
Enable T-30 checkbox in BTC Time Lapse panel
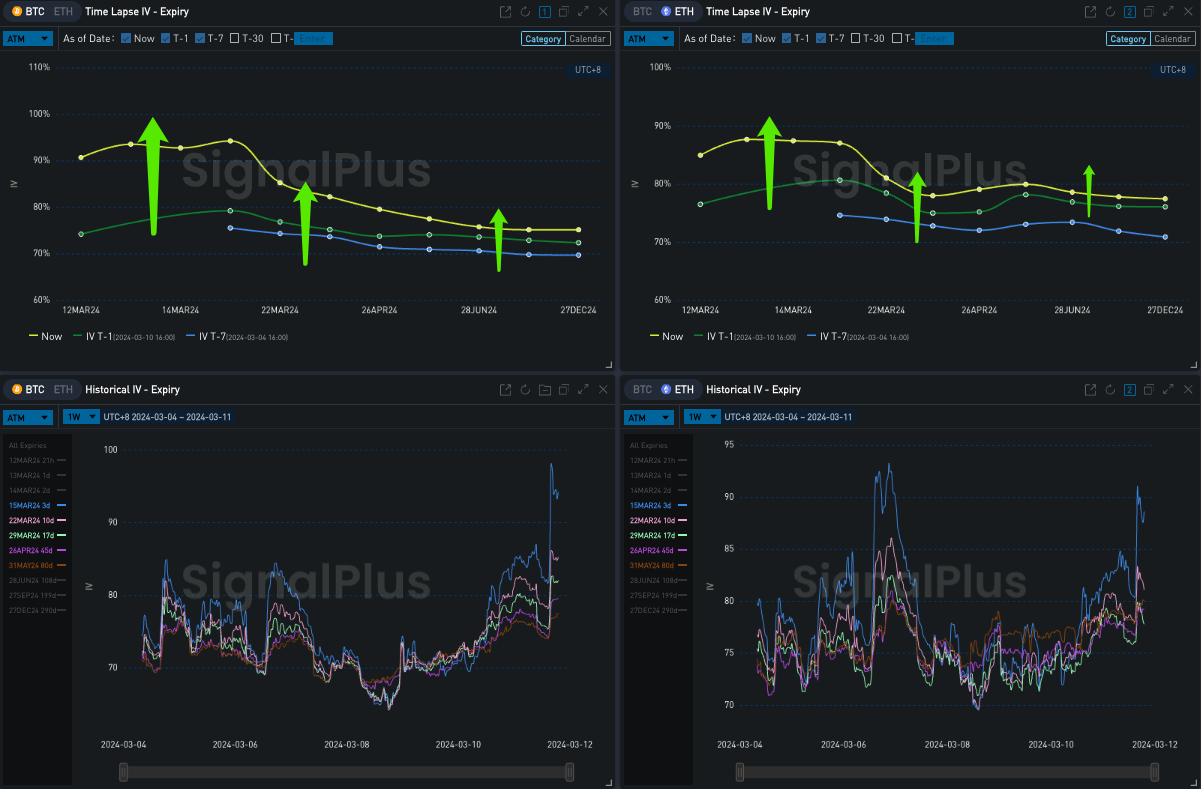(x=235, y=38)
